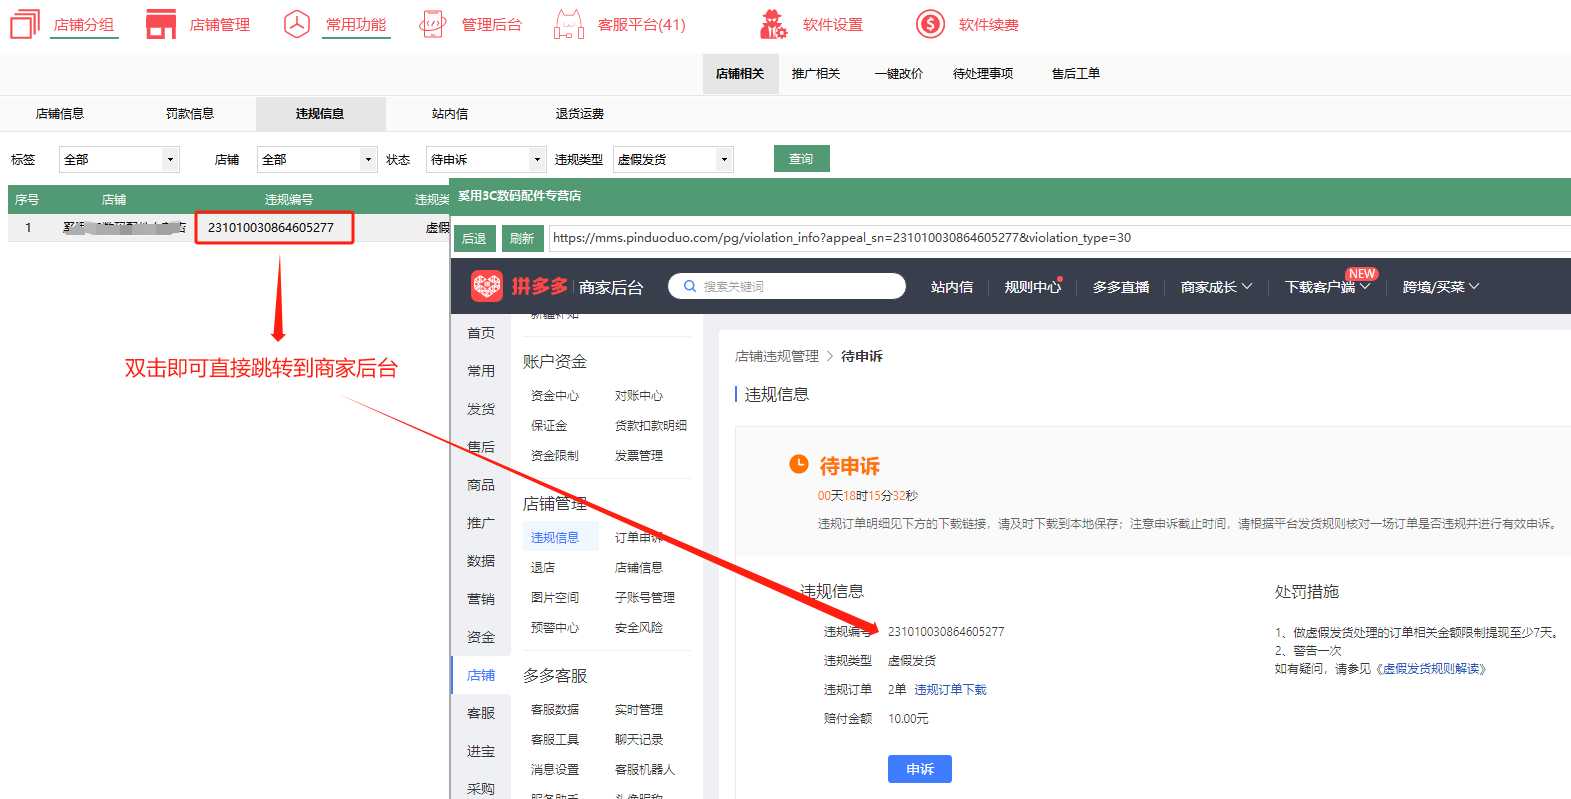
Task: Select the 违规信息 sub-tab
Action: pyautogui.click(x=320, y=114)
